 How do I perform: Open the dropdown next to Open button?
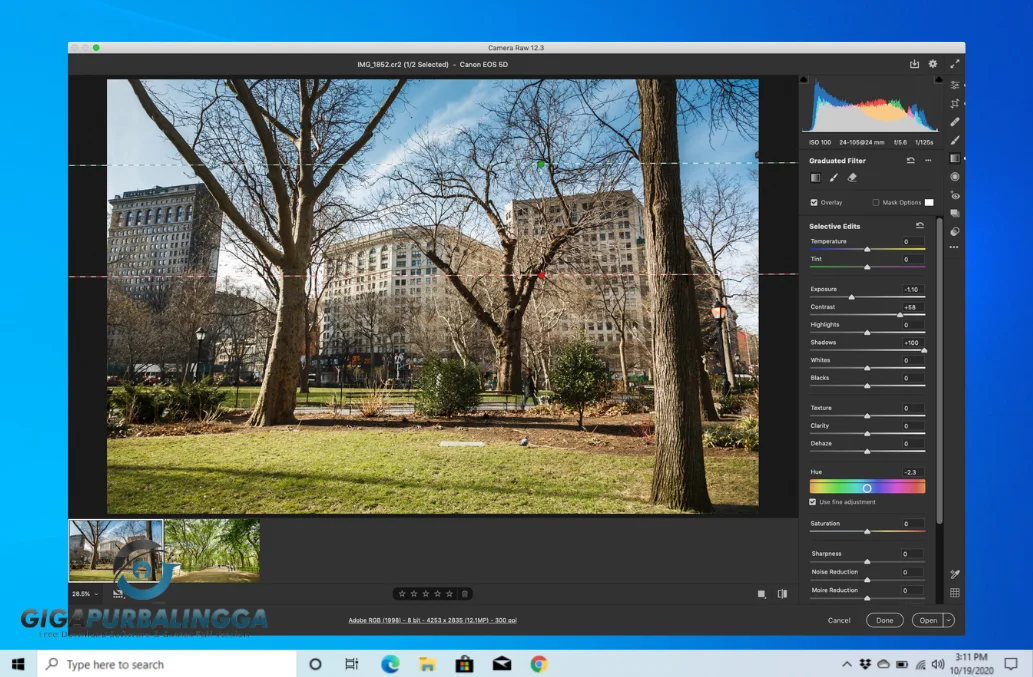tap(948, 620)
